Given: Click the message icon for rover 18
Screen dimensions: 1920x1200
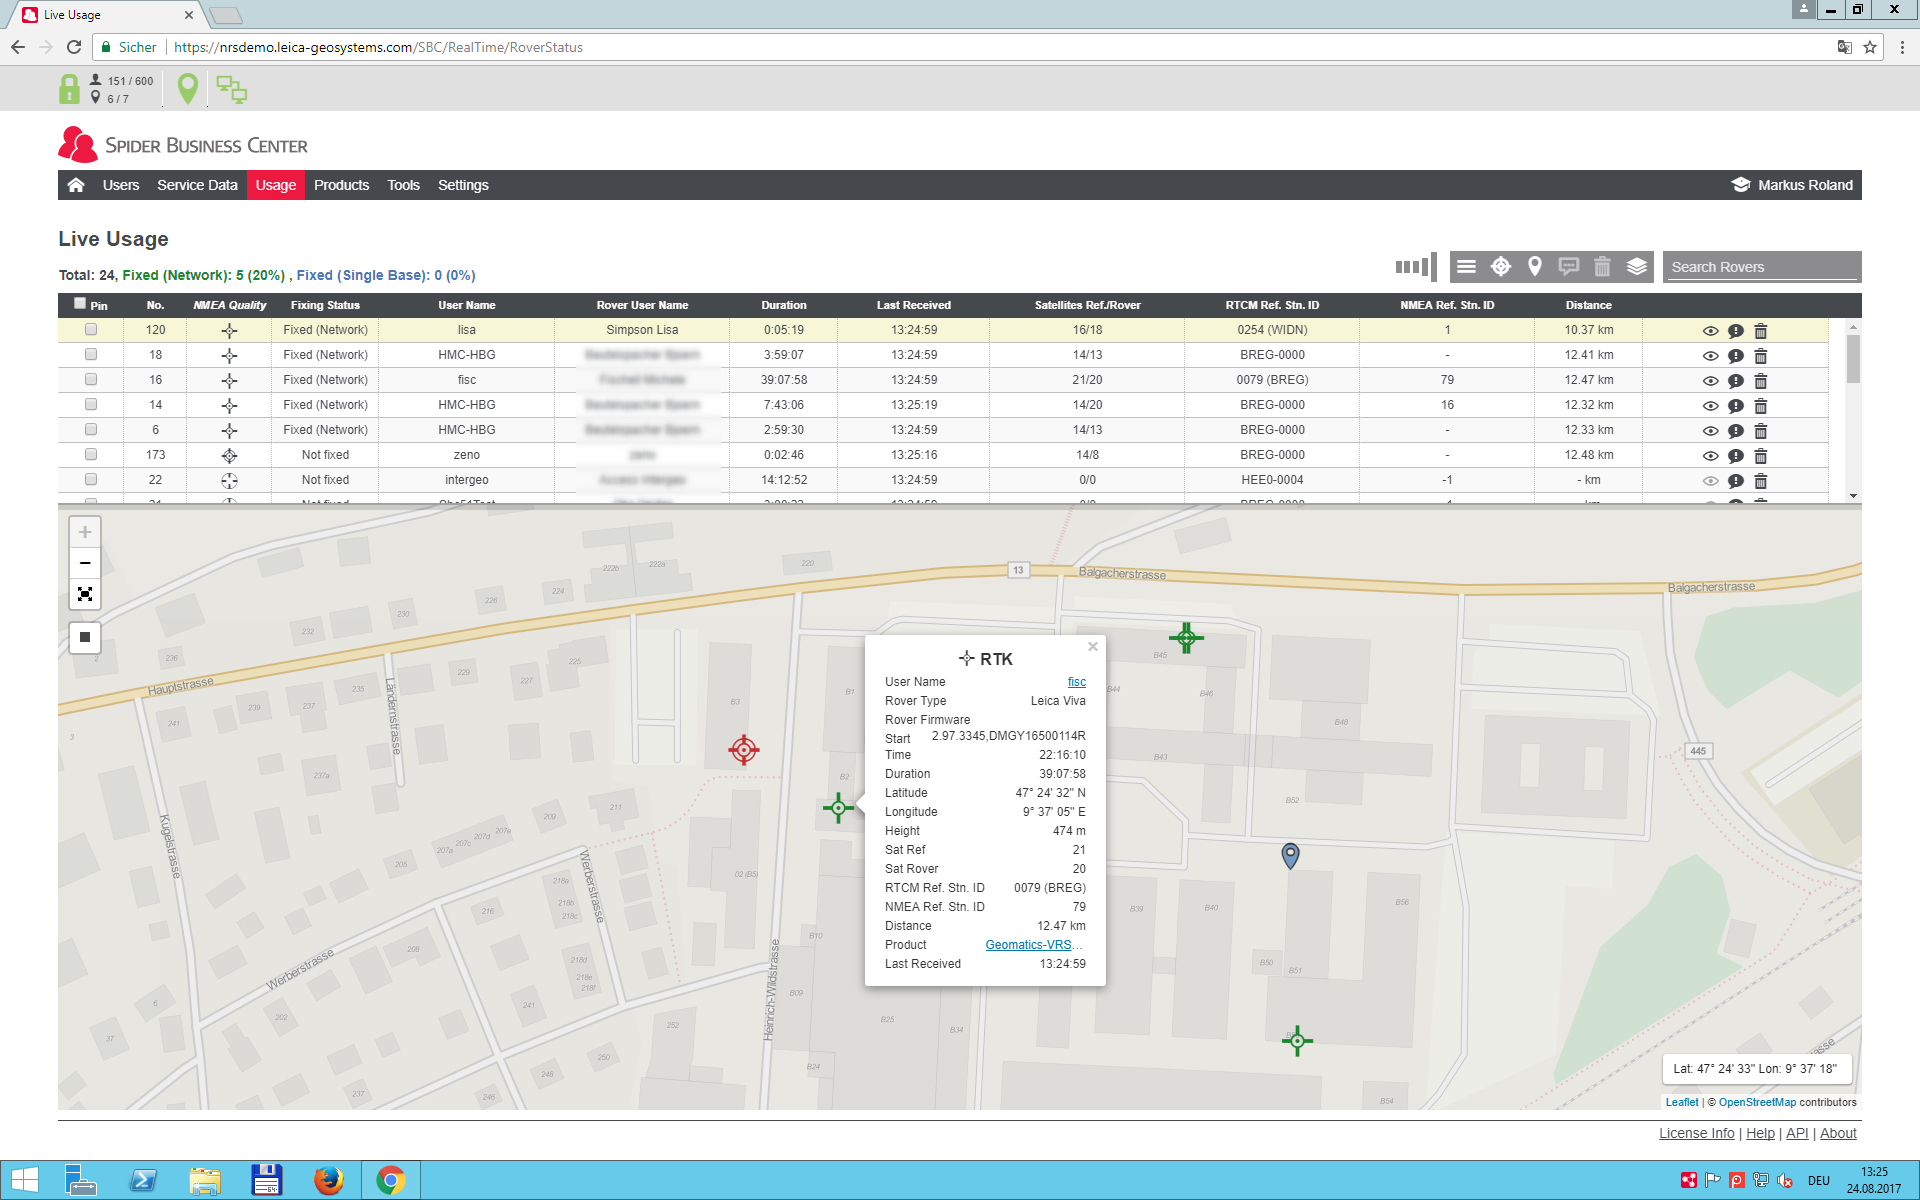Looking at the screenshot, I should (1736, 356).
